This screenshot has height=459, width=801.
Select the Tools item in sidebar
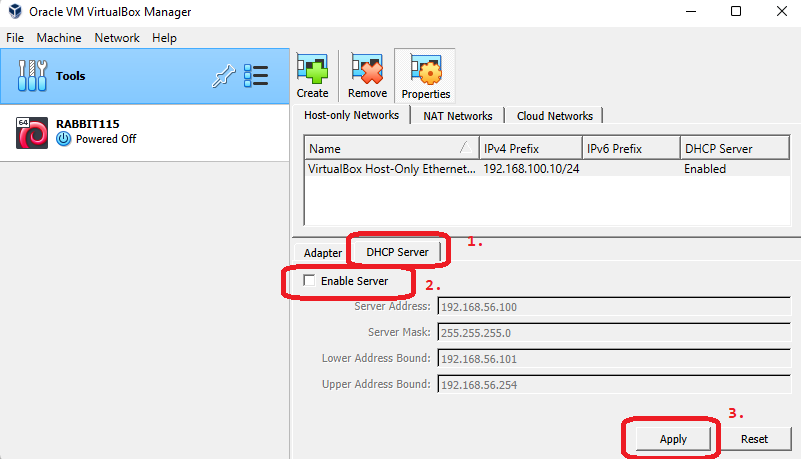(145, 76)
